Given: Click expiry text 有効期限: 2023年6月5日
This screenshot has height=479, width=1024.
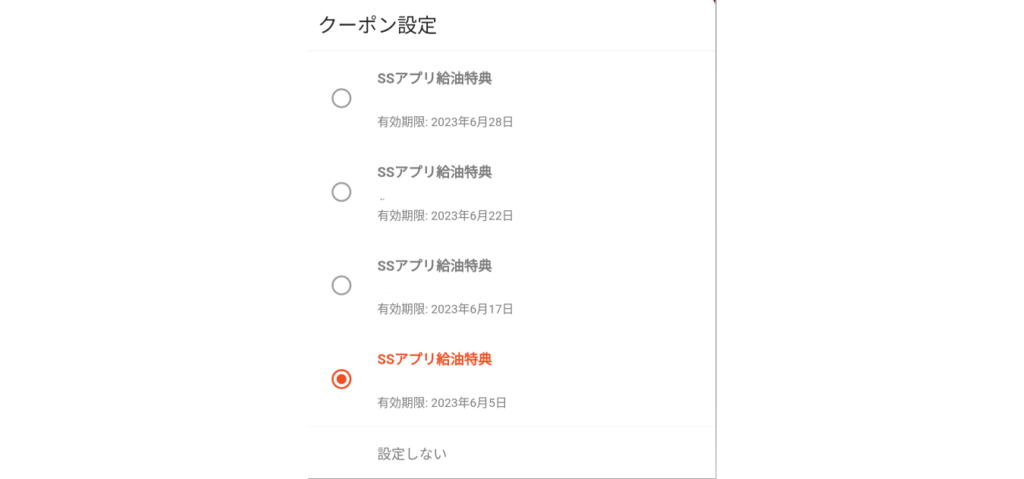Looking at the screenshot, I should click(x=441, y=403).
